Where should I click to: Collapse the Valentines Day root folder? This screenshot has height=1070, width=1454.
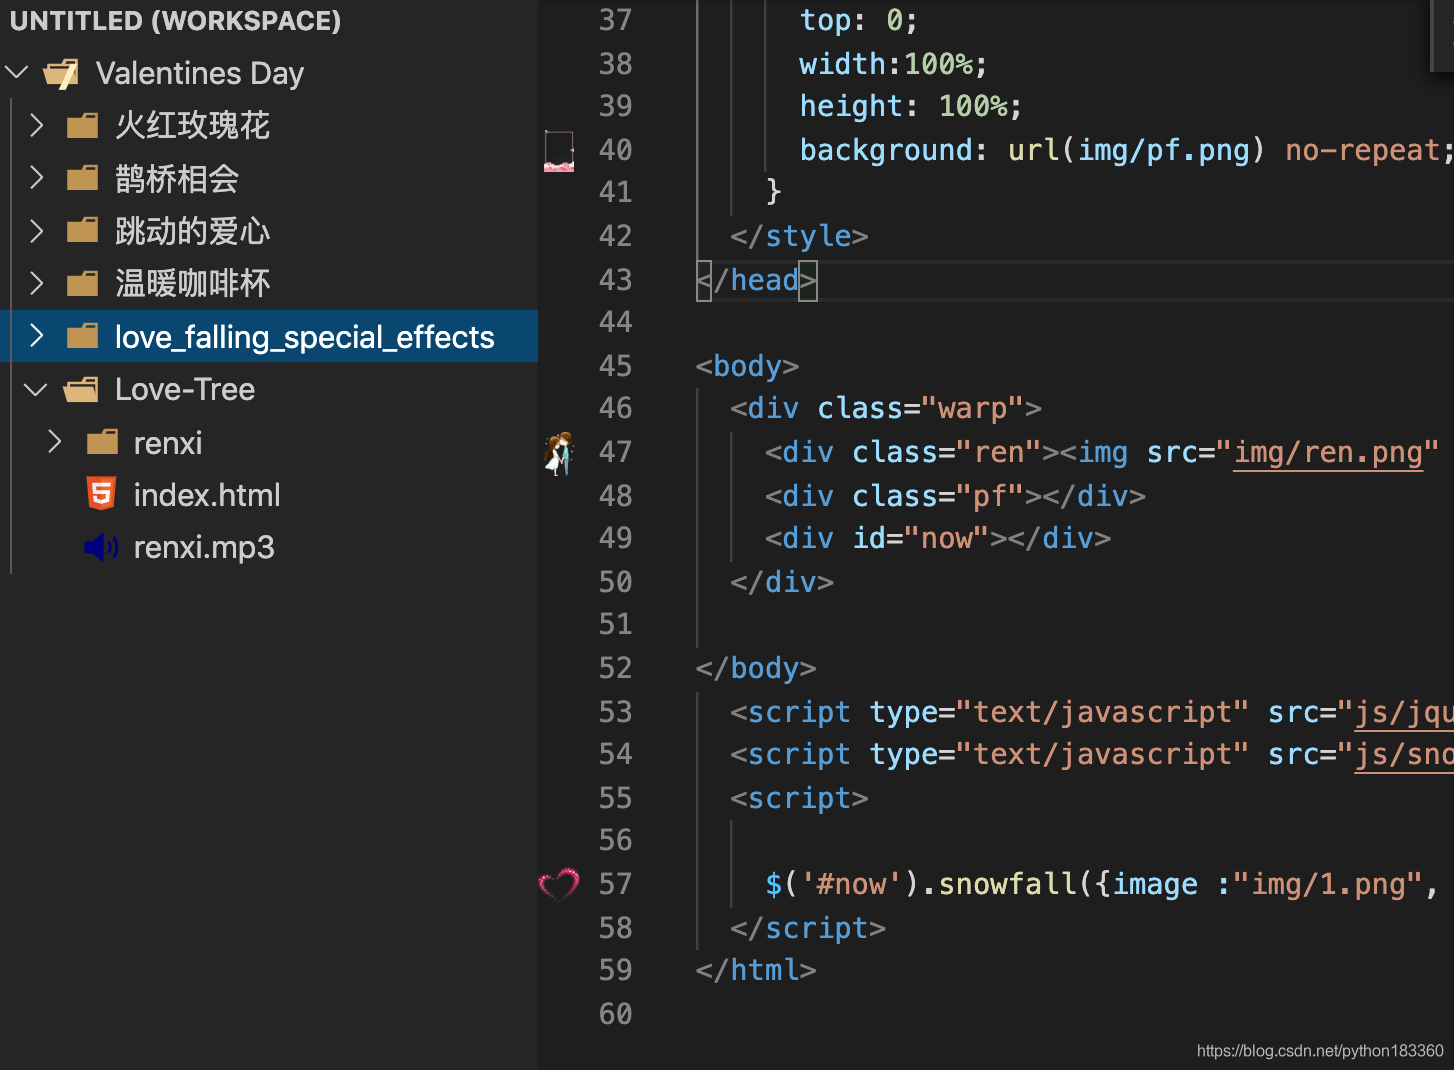click(17, 72)
